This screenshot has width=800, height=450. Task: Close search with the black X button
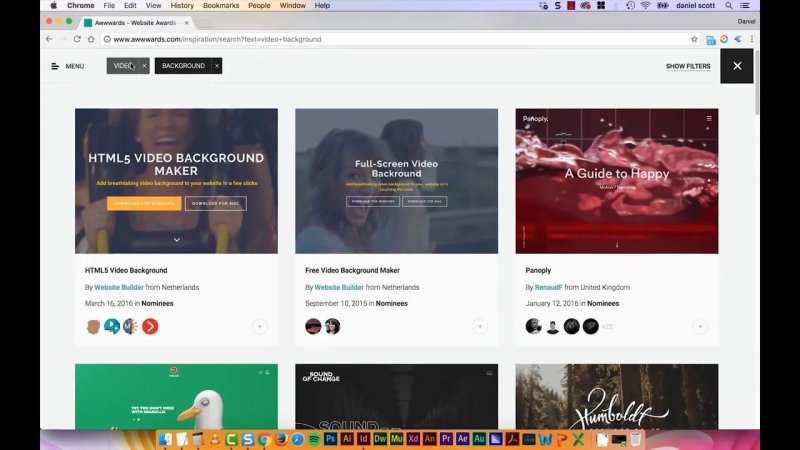point(737,66)
